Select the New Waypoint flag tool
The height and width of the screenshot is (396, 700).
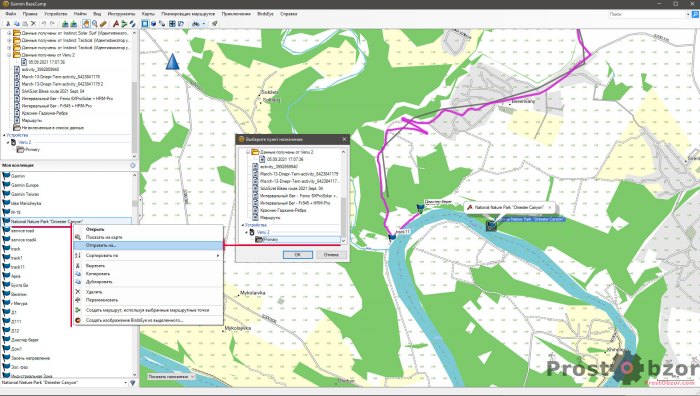tap(116, 24)
